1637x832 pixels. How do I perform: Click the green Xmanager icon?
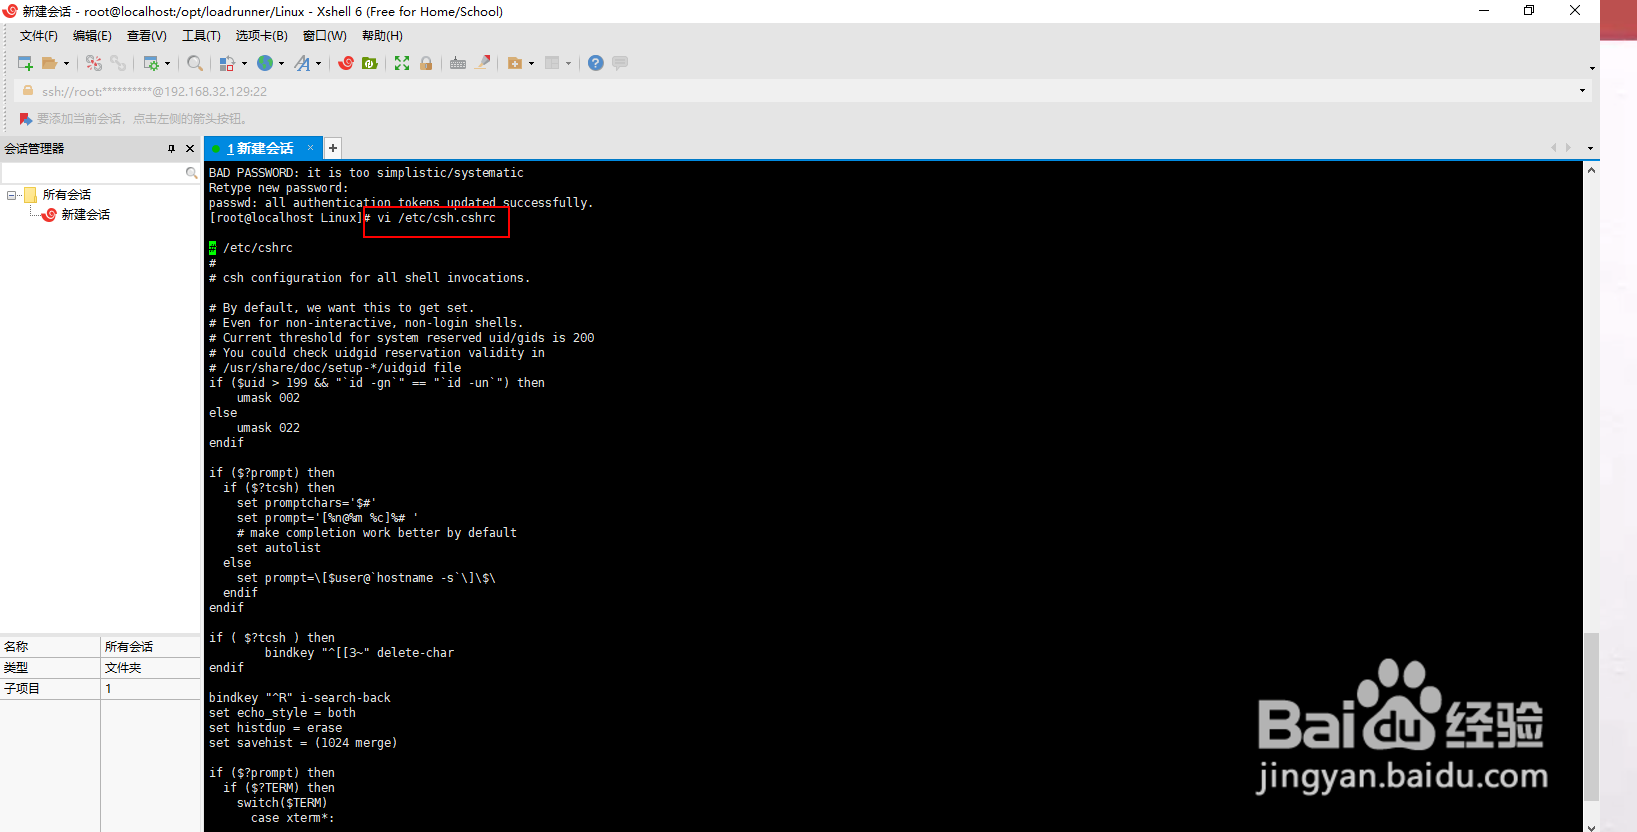[x=370, y=63]
